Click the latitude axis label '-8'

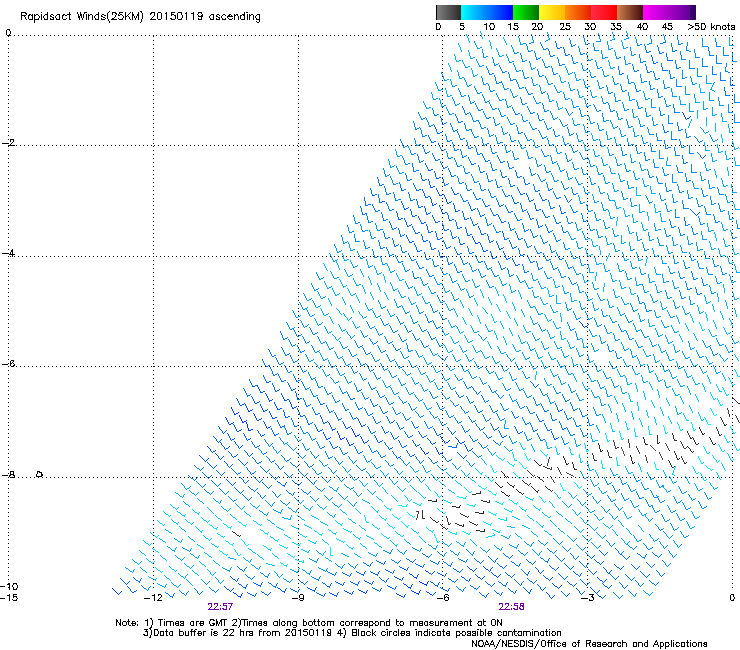[x=8, y=474]
